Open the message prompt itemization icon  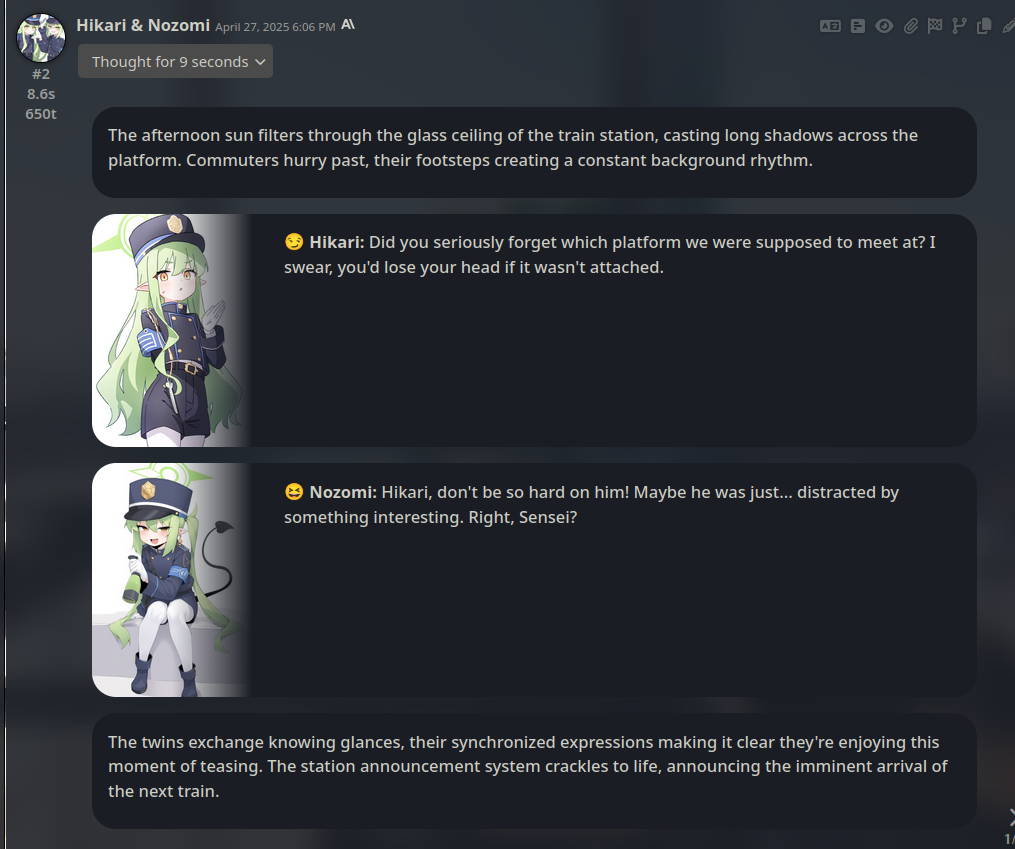(x=858, y=26)
